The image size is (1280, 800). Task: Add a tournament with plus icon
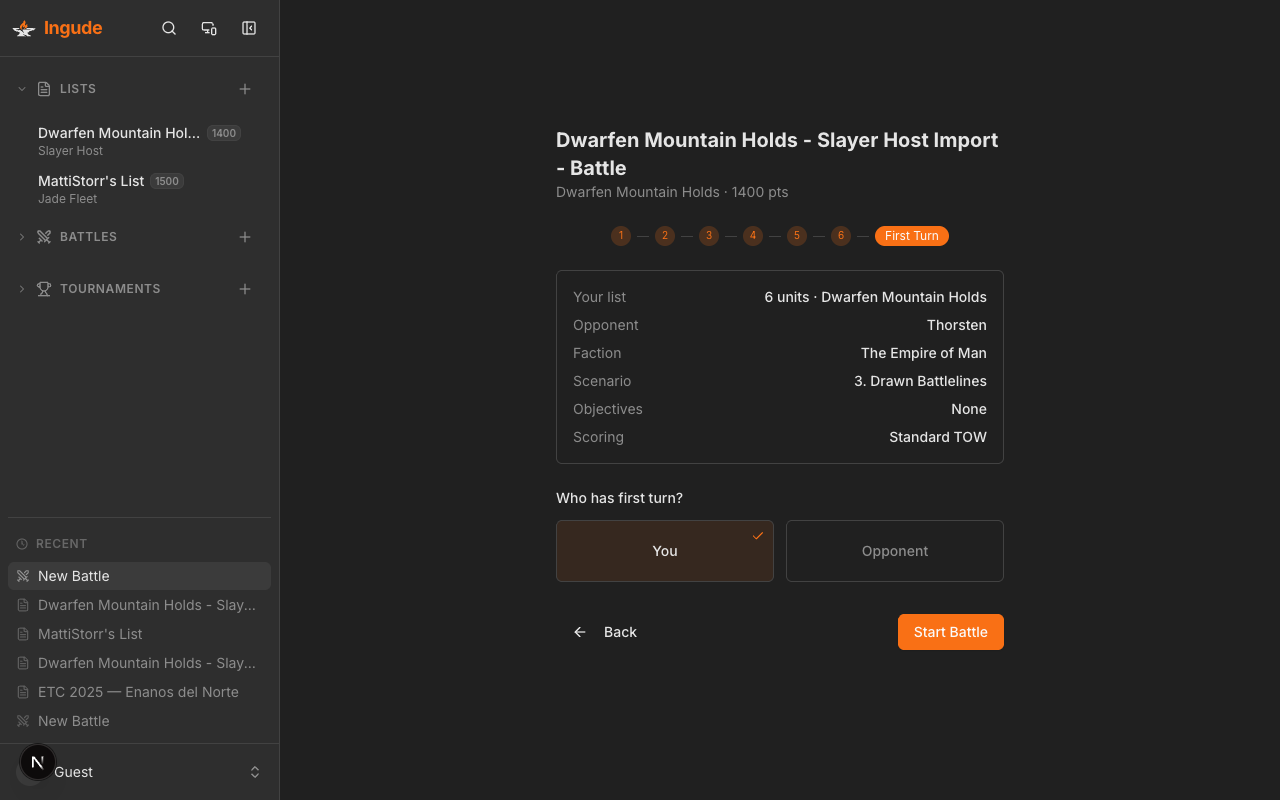pos(245,289)
